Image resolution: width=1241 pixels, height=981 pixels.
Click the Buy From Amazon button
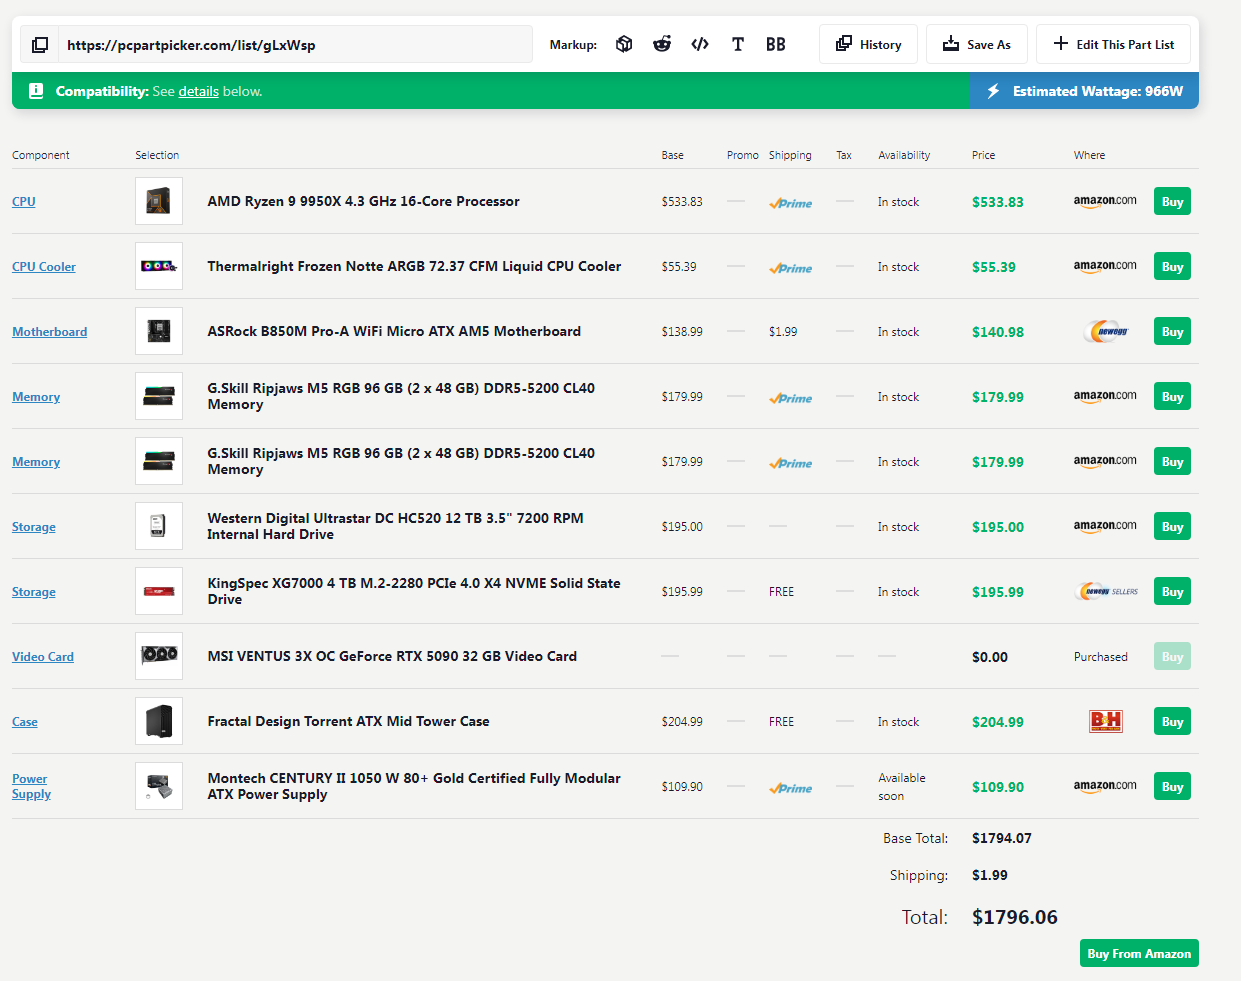(x=1139, y=953)
